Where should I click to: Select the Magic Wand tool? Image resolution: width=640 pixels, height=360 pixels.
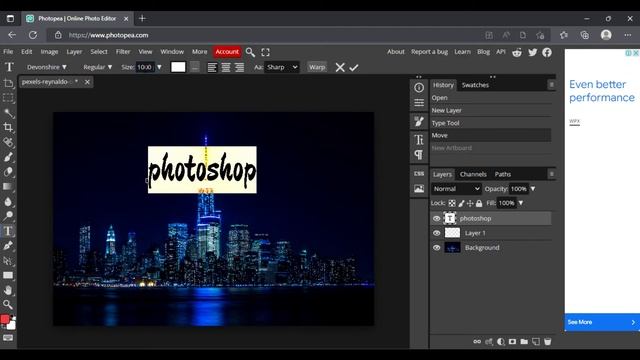(x=8, y=113)
